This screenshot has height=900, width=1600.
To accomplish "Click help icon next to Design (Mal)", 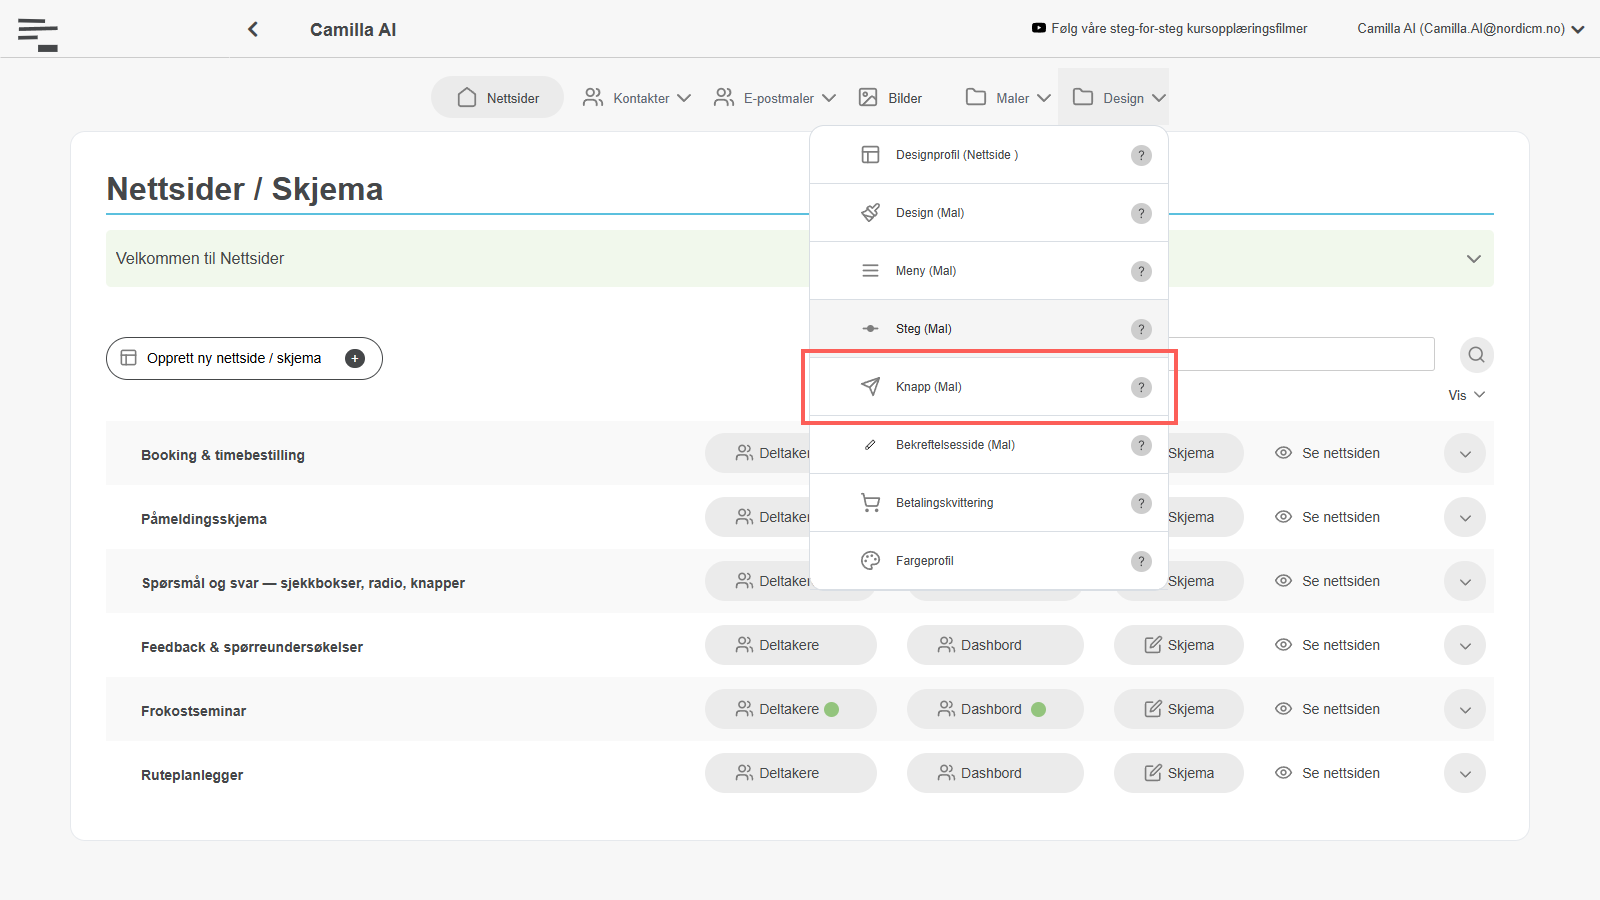I will tap(1141, 213).
